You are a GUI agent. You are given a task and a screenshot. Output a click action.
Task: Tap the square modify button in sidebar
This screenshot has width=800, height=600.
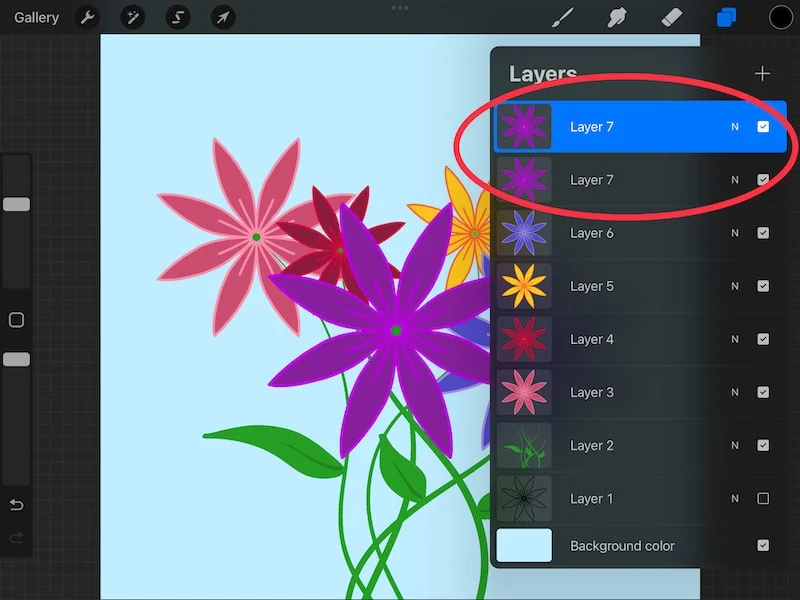point(16,320)
